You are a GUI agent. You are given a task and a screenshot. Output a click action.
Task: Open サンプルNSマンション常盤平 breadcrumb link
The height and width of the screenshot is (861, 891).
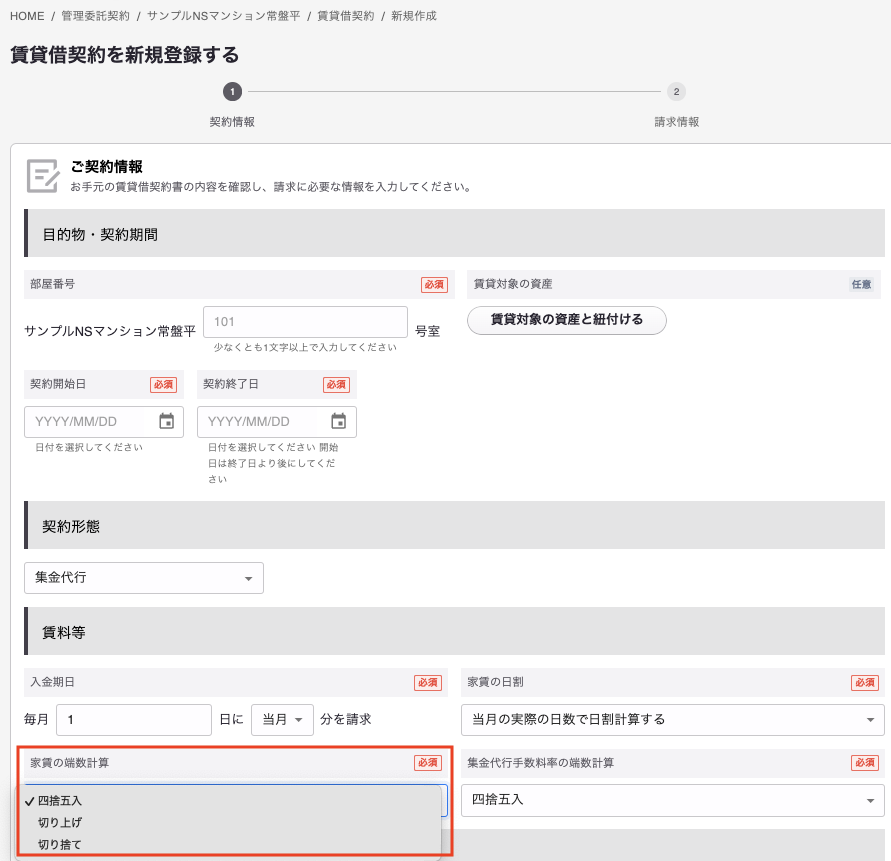[223, 16]
